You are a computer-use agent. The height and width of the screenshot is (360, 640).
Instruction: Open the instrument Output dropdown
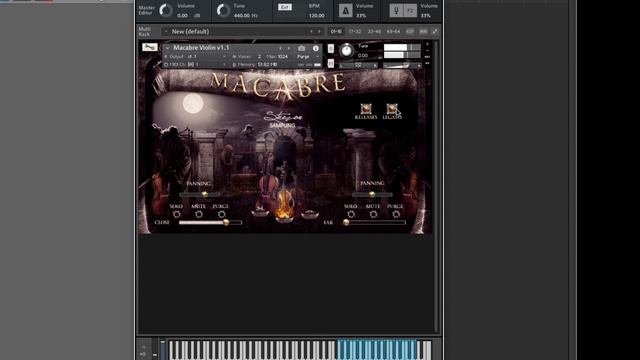coord(196,56)
